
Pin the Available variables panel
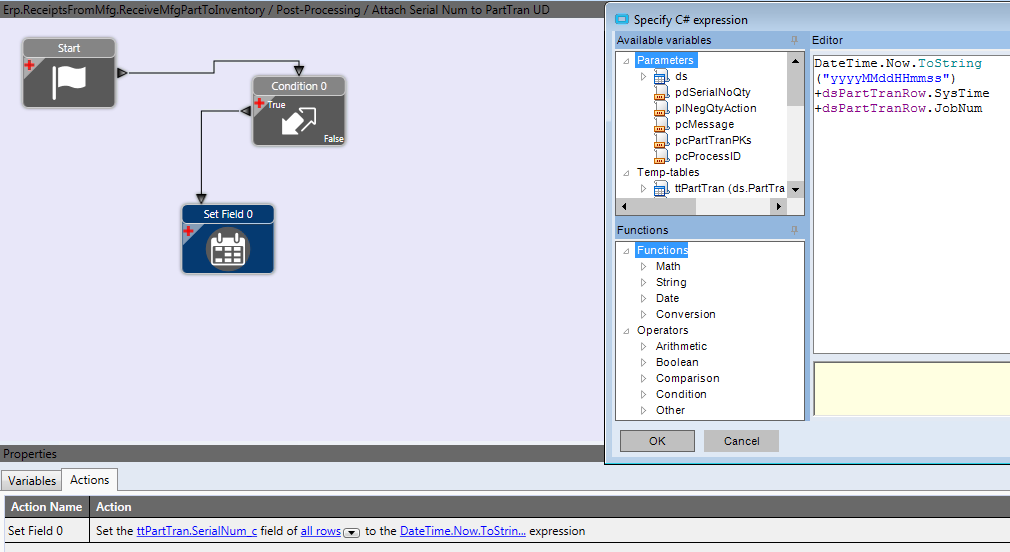[x=794, y=40]
